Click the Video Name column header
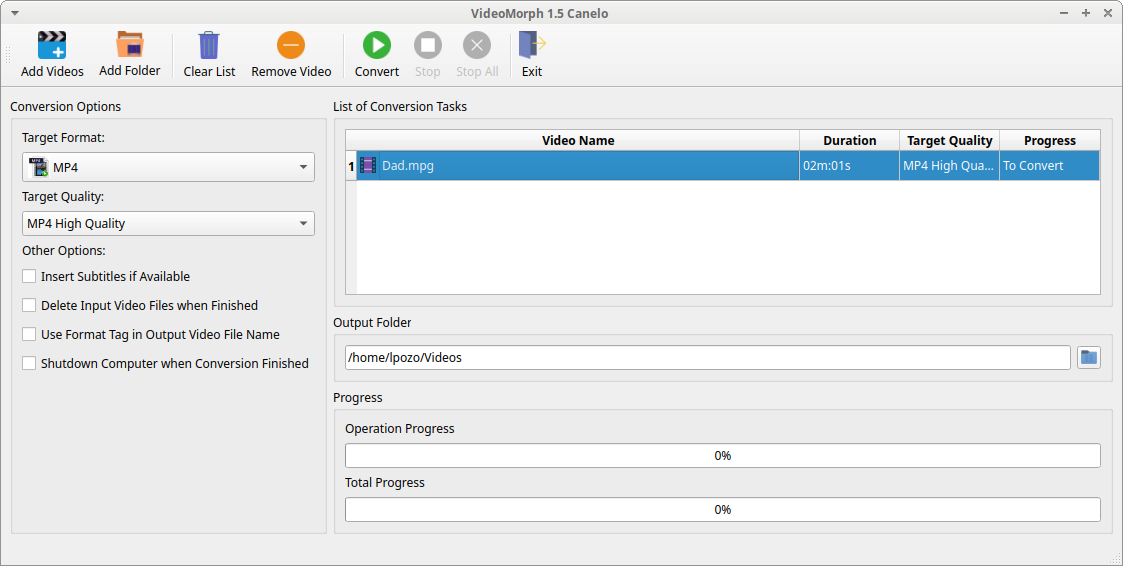The height and width of the screenshot is (566, 1123). (x=578, y=140)
